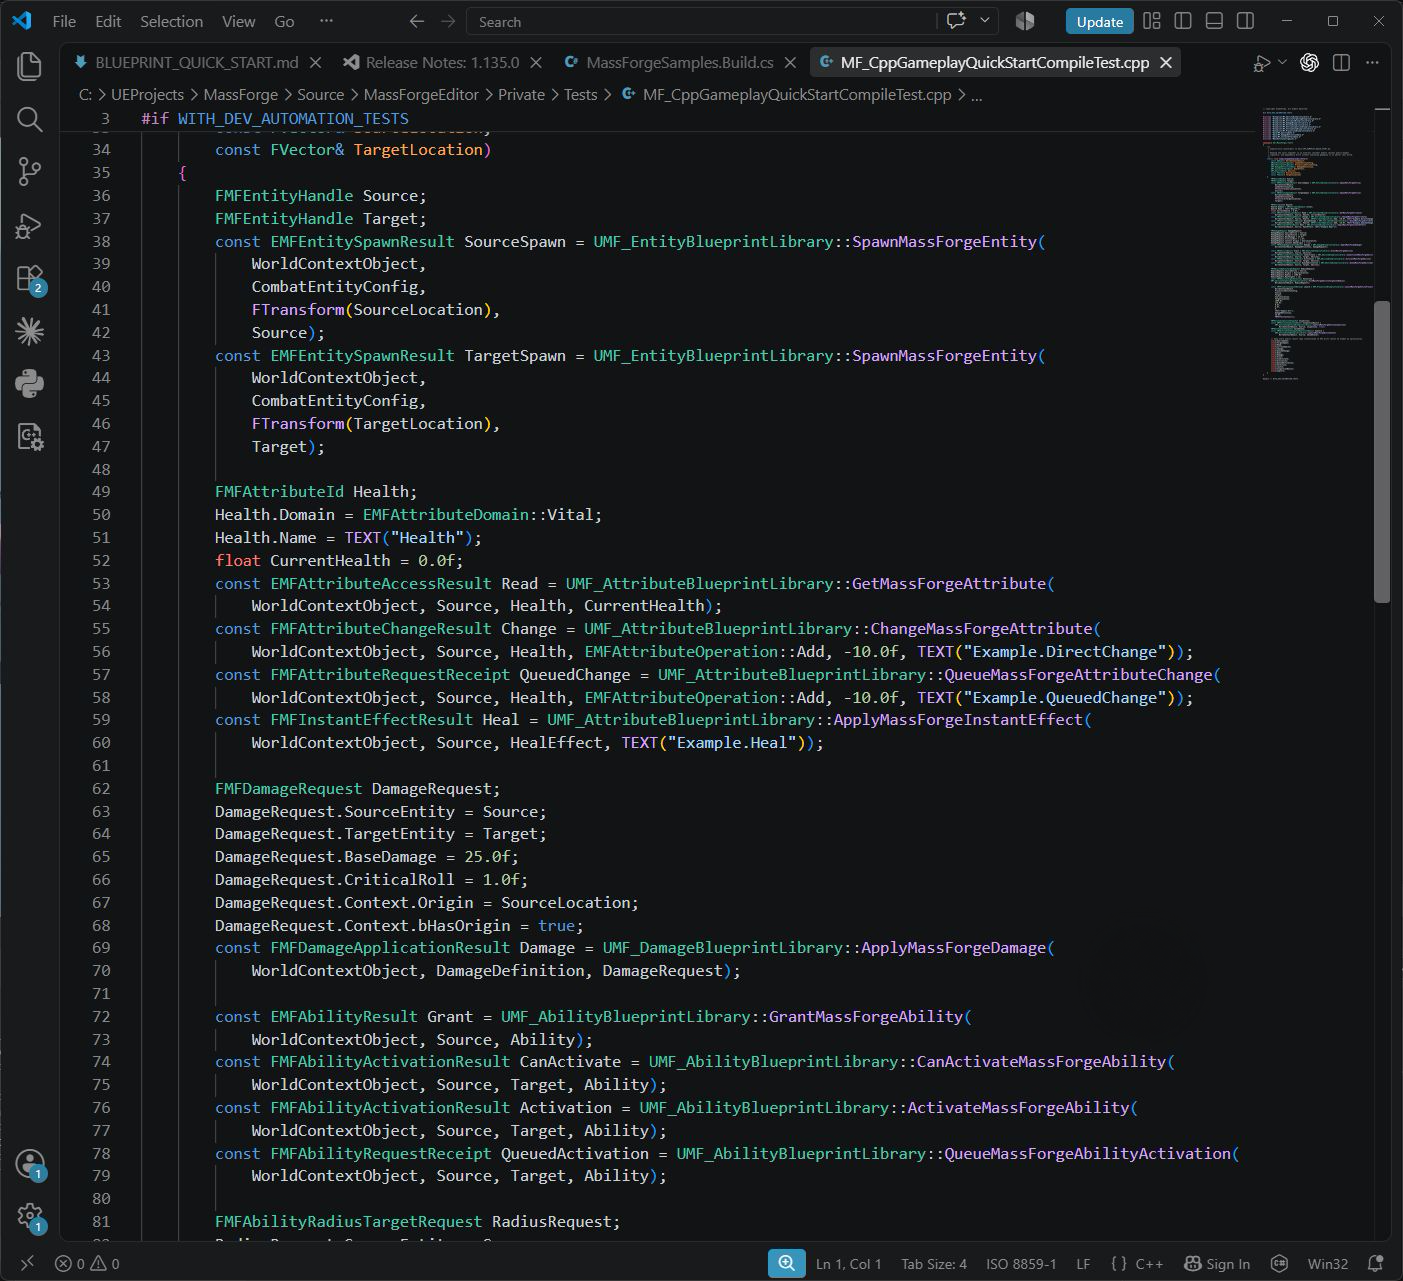Image resolution: width=1403 pixels, height=1281 pixels.
Task: Toggle the bottom panel
Action: [1214, 21]
